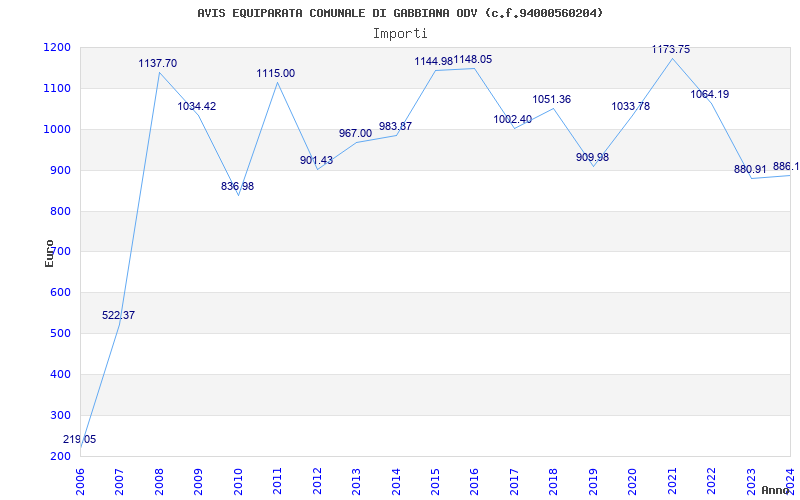Viewport: 800px width, 500px height.
Task: Select the 2024 year on x-axis
Action: click(790, 477)
